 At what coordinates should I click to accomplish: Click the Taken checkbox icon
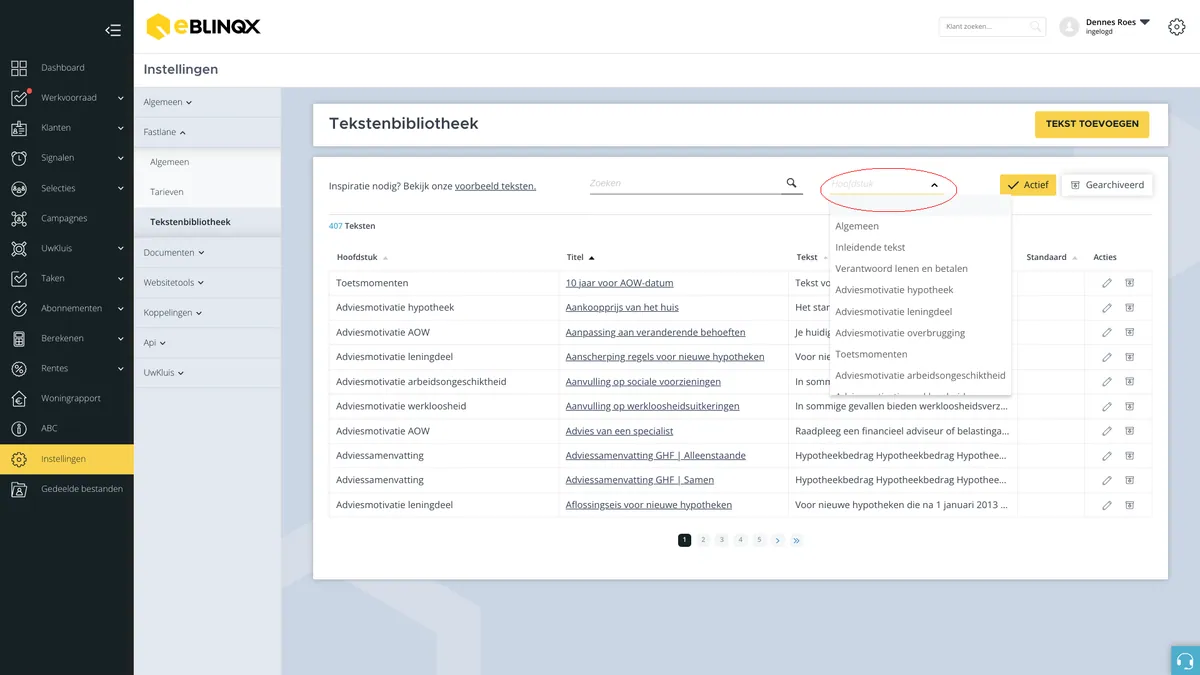pyautogui.click(x=19, y=278)
